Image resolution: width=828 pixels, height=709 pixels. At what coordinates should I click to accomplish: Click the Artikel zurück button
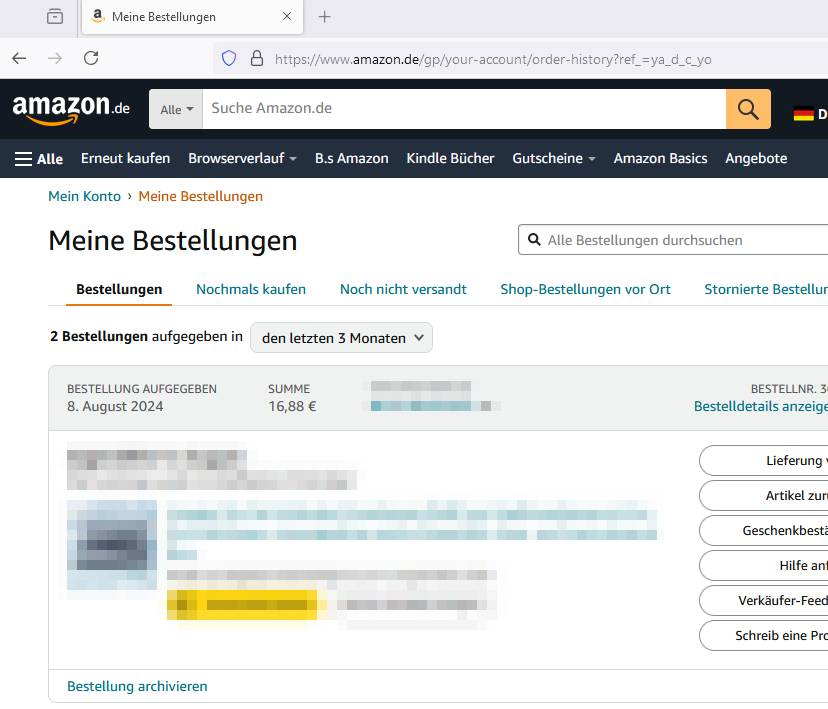pyautogui.click(x=764, y=496)
